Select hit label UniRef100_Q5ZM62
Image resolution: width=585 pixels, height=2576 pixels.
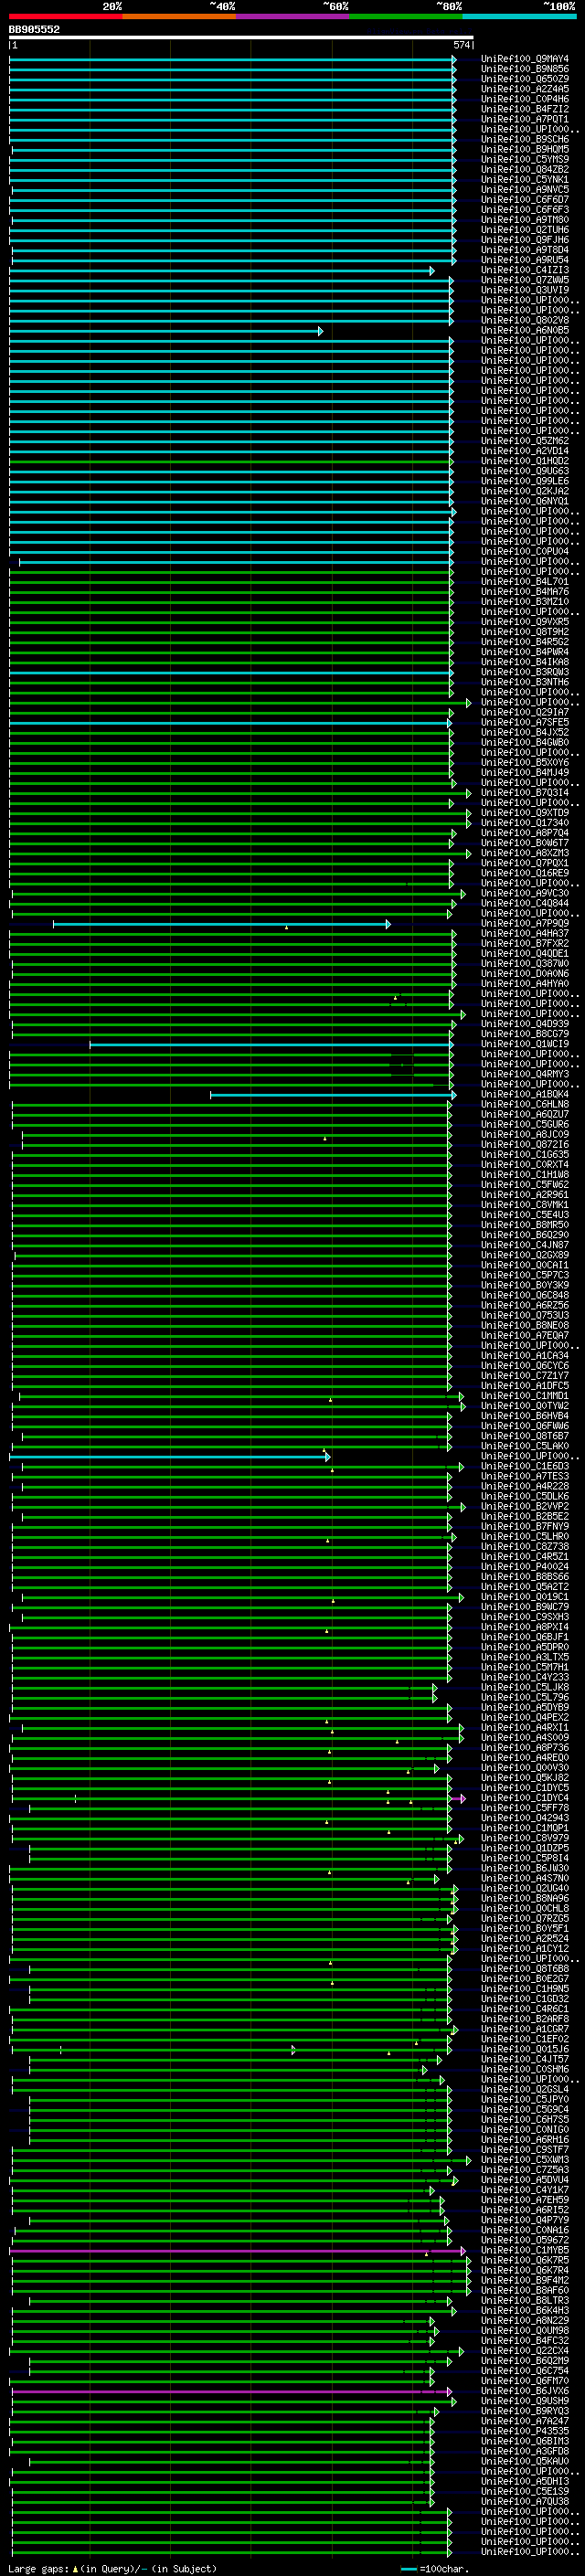click(525, 441)
